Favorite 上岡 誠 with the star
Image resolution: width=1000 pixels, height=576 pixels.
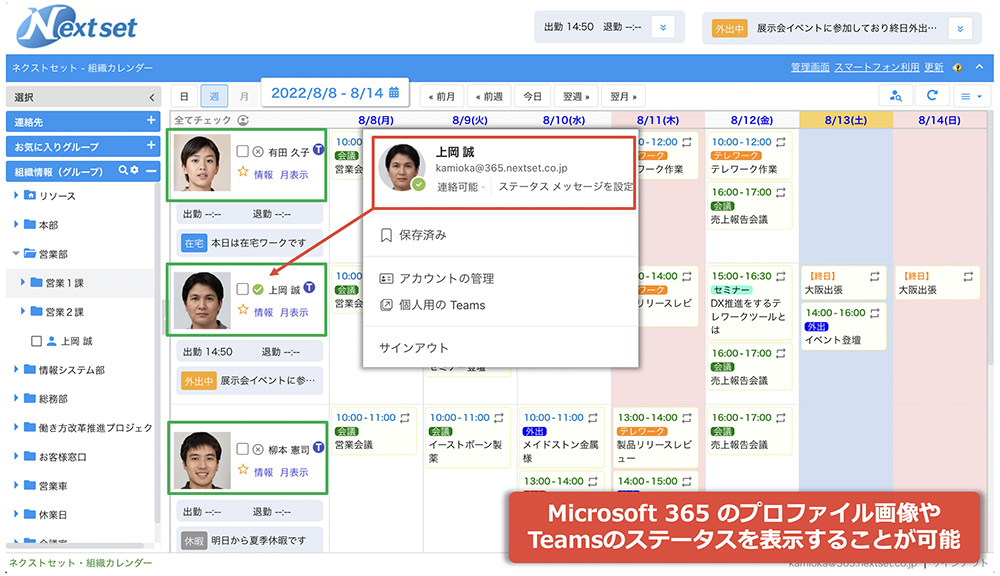point(243,310)
